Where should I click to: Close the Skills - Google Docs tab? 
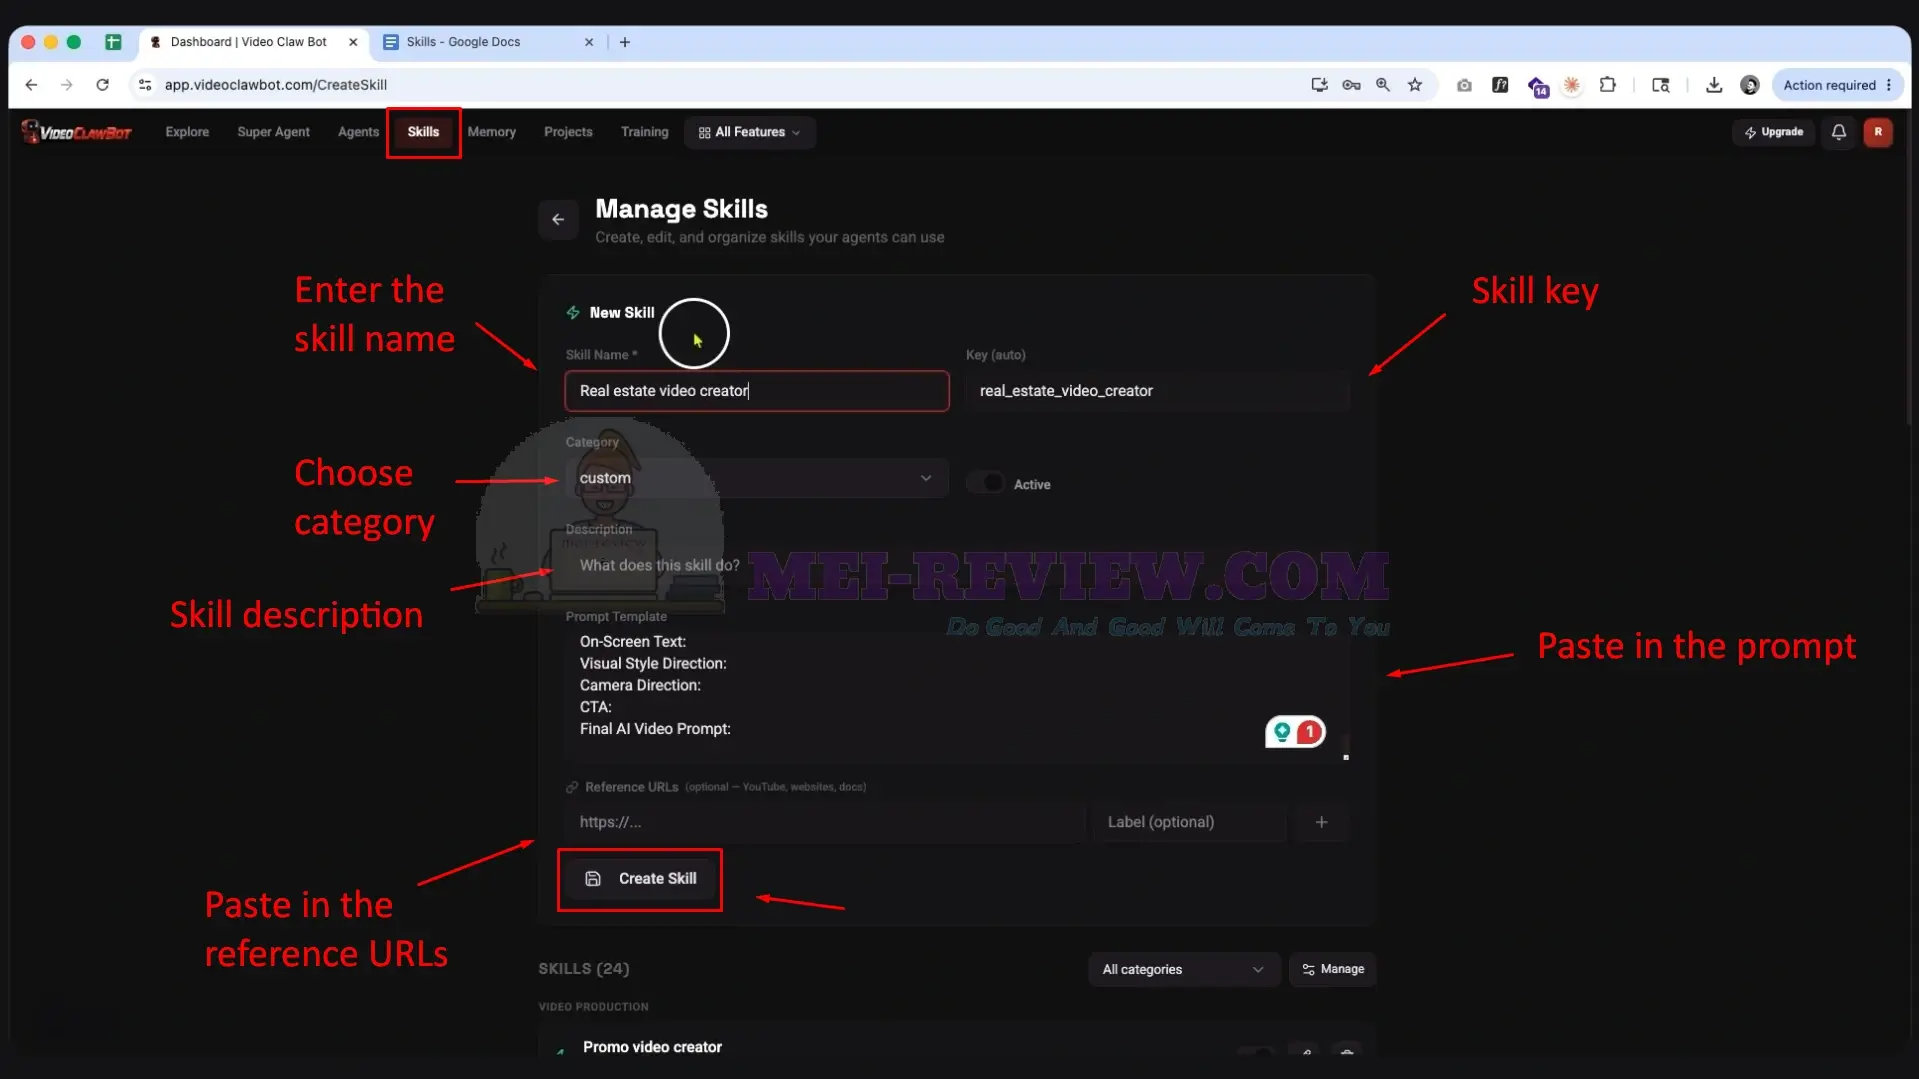(589, 42)
